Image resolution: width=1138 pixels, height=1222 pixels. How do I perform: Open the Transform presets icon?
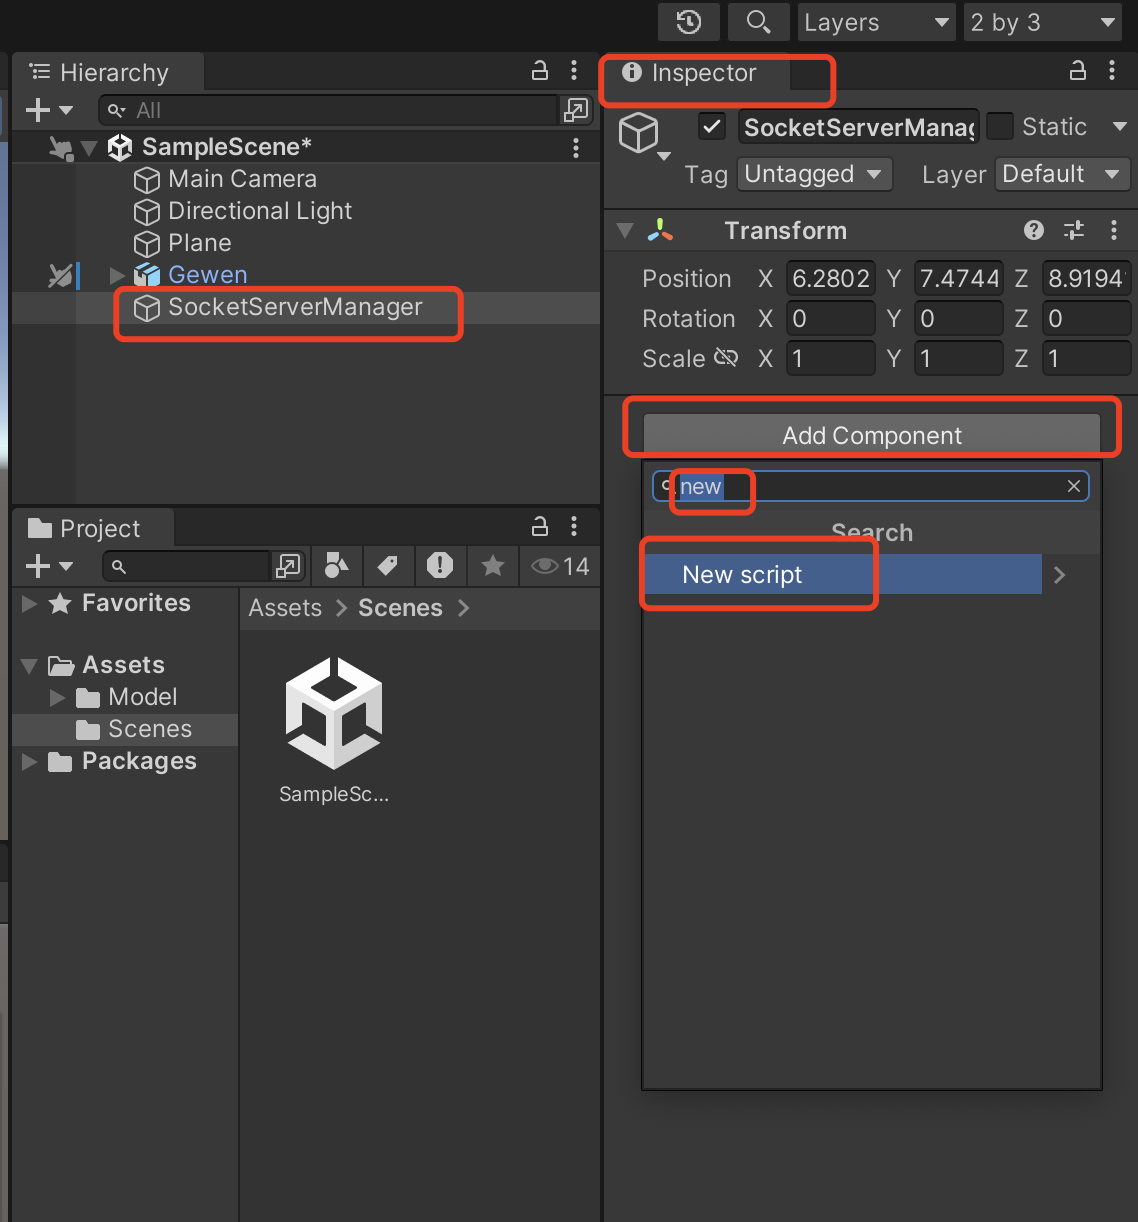point(1074,231)
